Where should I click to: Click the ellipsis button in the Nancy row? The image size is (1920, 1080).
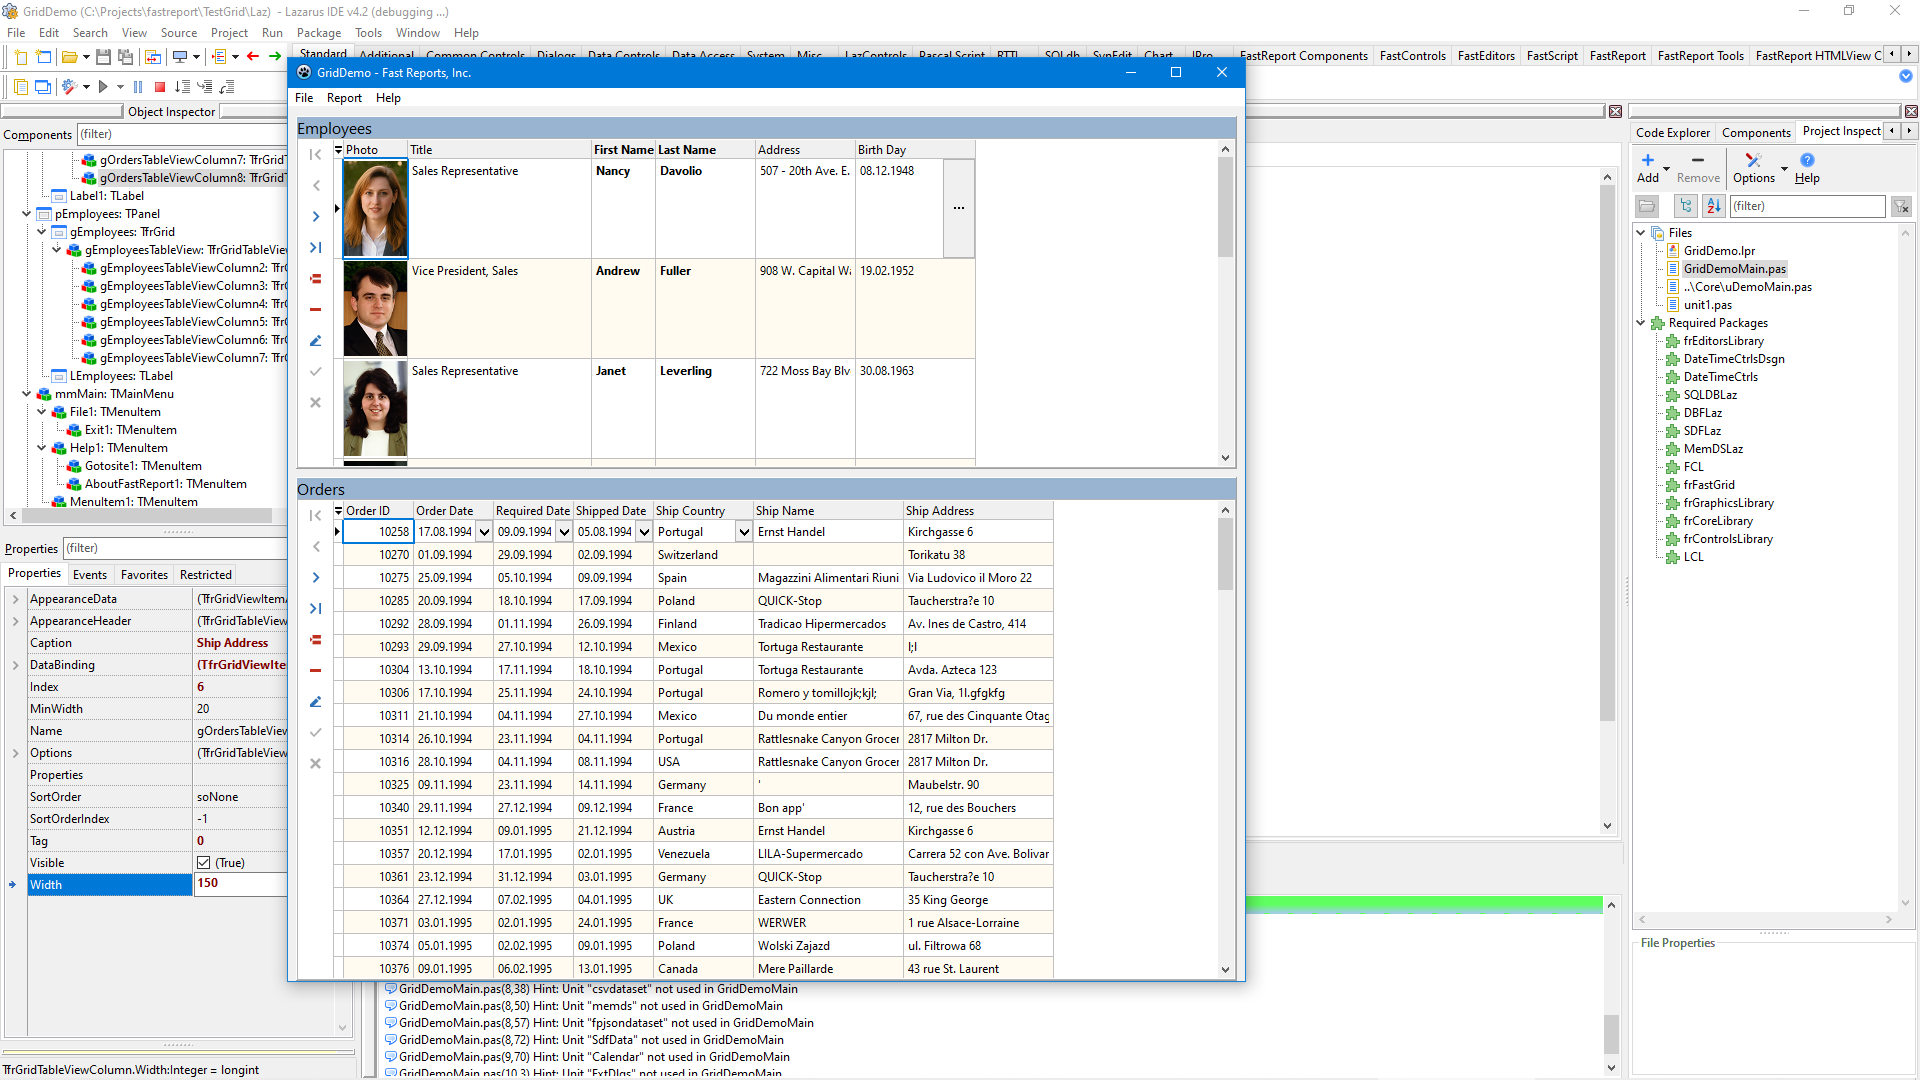pos(958,208)
